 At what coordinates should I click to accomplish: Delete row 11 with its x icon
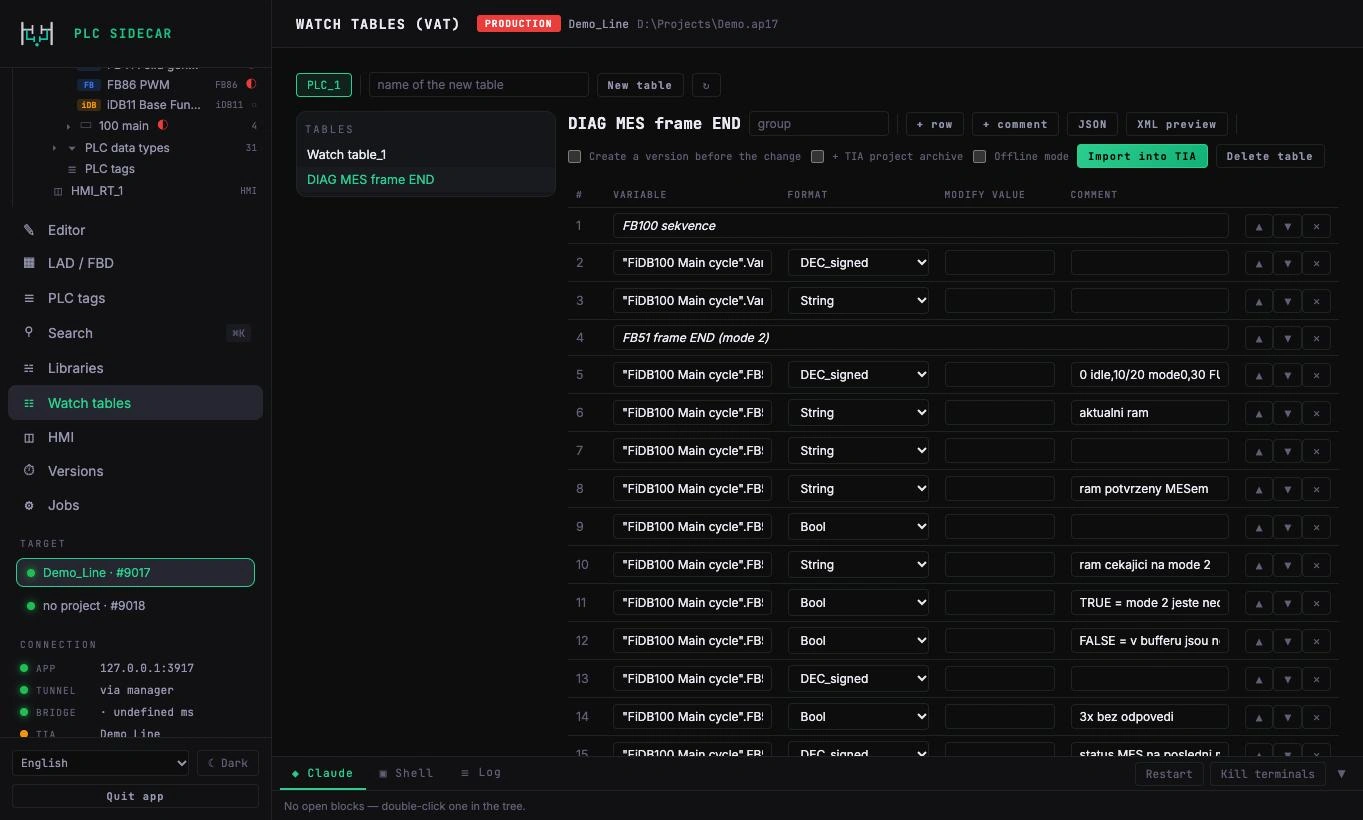coord(1317,603)
